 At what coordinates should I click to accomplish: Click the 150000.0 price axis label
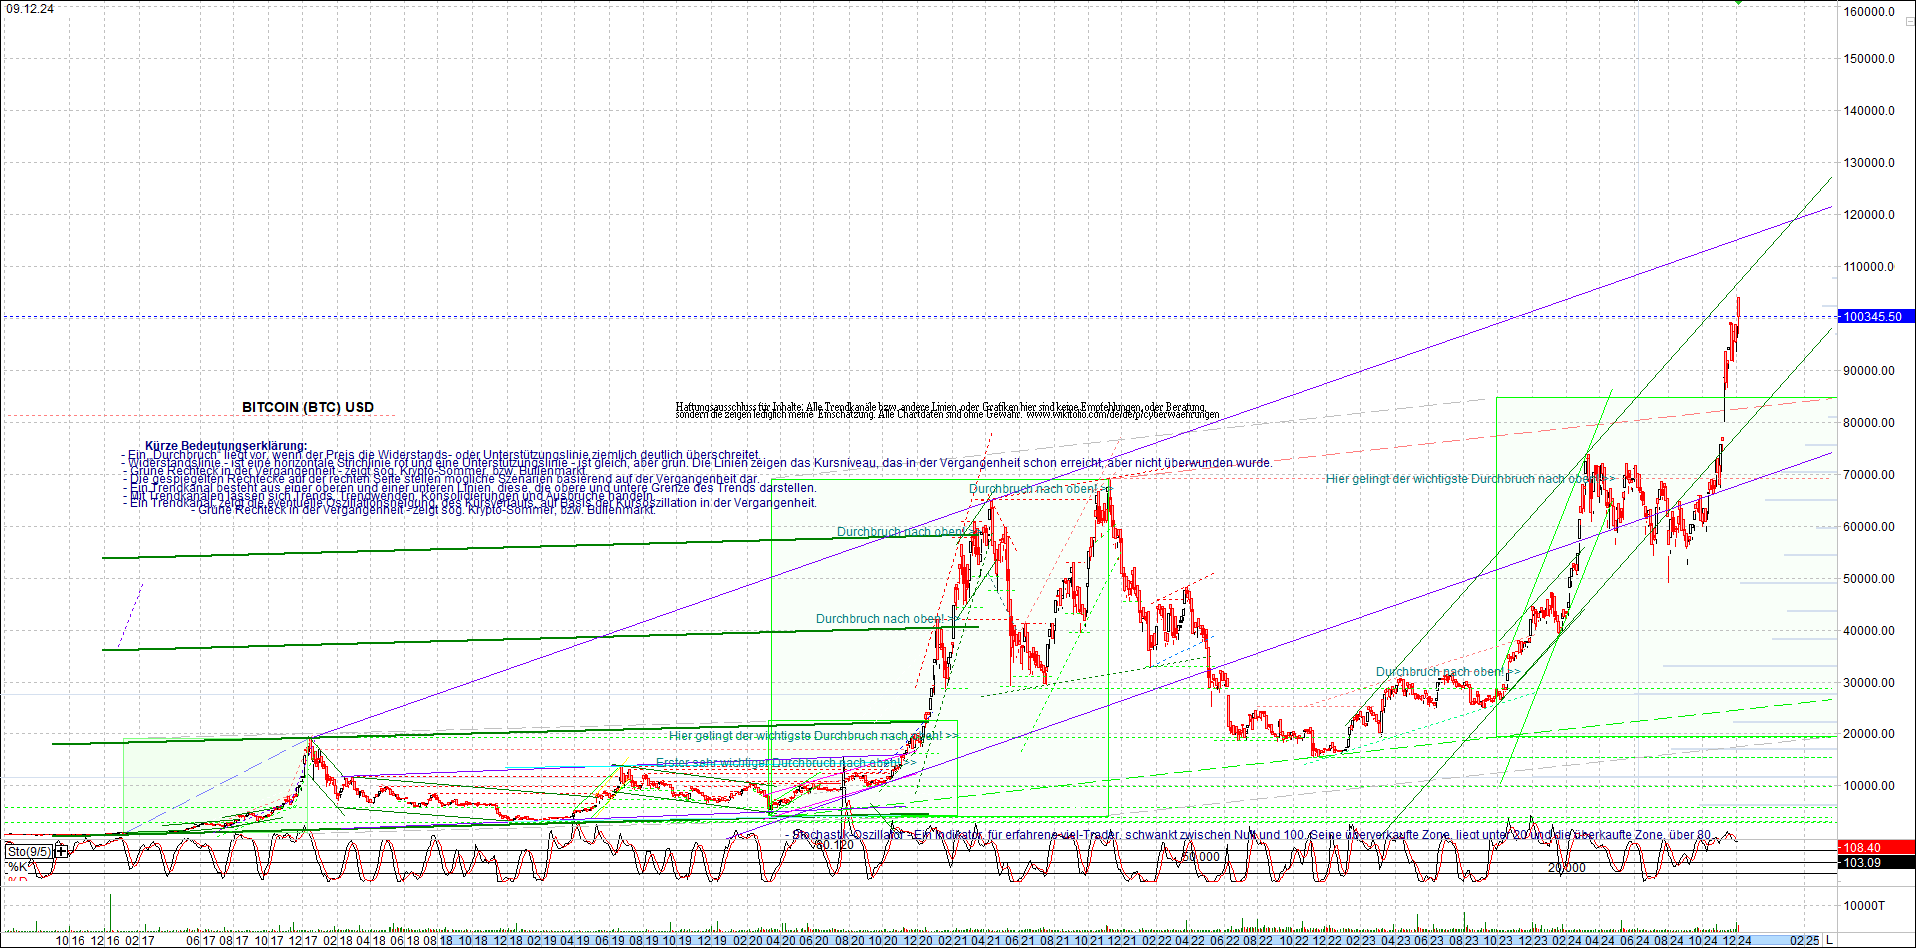pyautogui.click(x=1869, y=59)
